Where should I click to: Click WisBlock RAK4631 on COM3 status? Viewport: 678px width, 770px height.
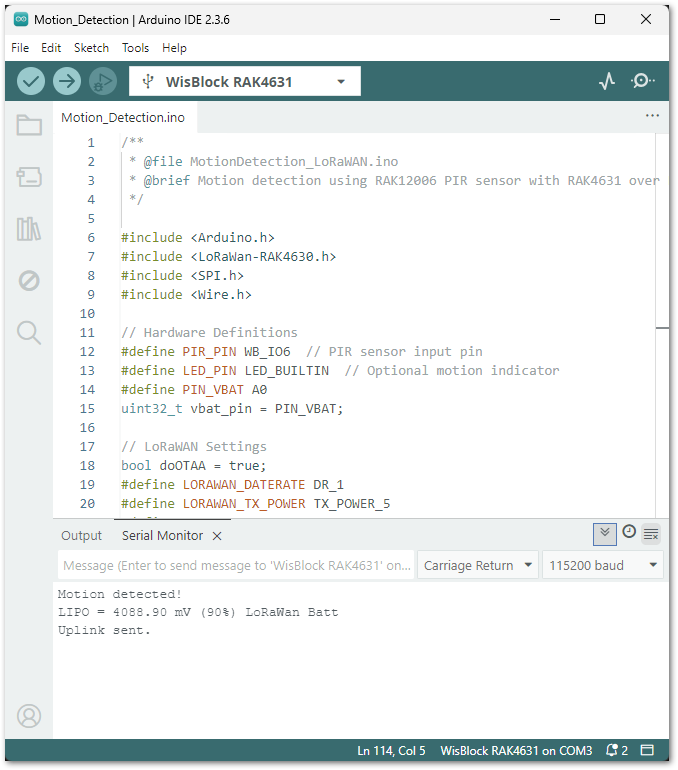(x=516, y=751)
